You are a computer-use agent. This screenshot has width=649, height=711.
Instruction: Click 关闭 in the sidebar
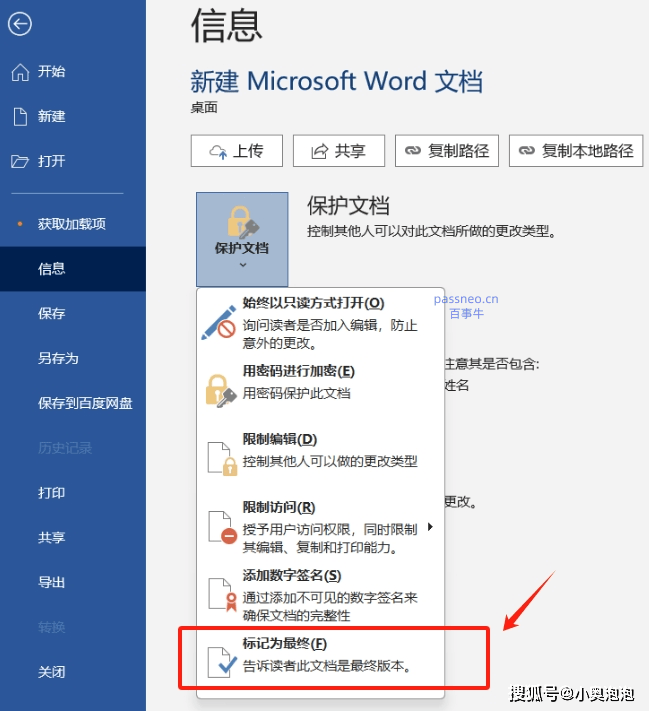pyautogui.click(x=73, y=672)
